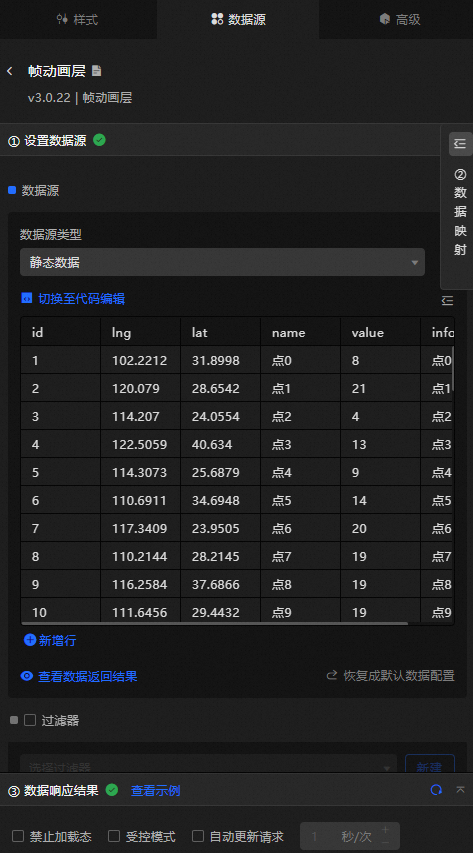Open 查看数据返回结果 link
Viewport: 473px width, 853px height.
click(88, 676)
